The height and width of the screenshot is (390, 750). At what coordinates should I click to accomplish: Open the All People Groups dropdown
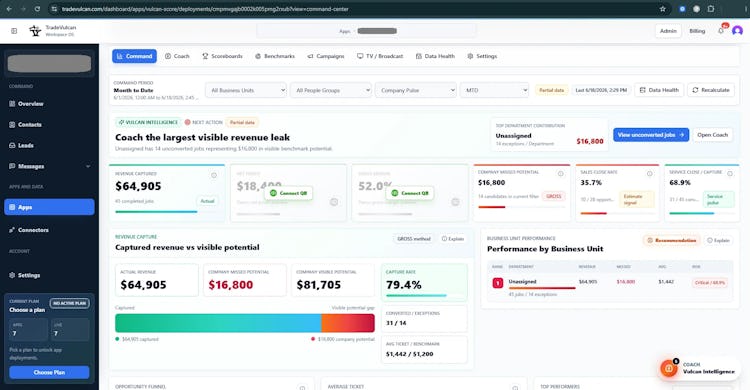click(331, 90)
